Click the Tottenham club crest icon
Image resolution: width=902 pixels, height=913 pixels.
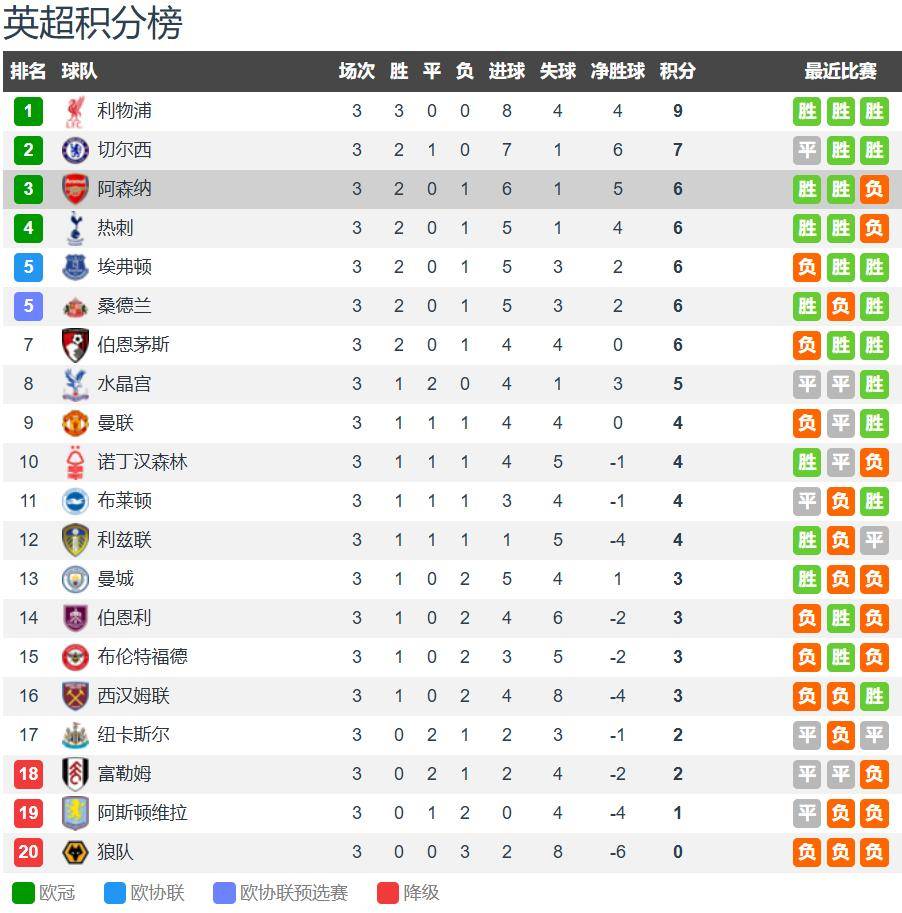(75, 228)
